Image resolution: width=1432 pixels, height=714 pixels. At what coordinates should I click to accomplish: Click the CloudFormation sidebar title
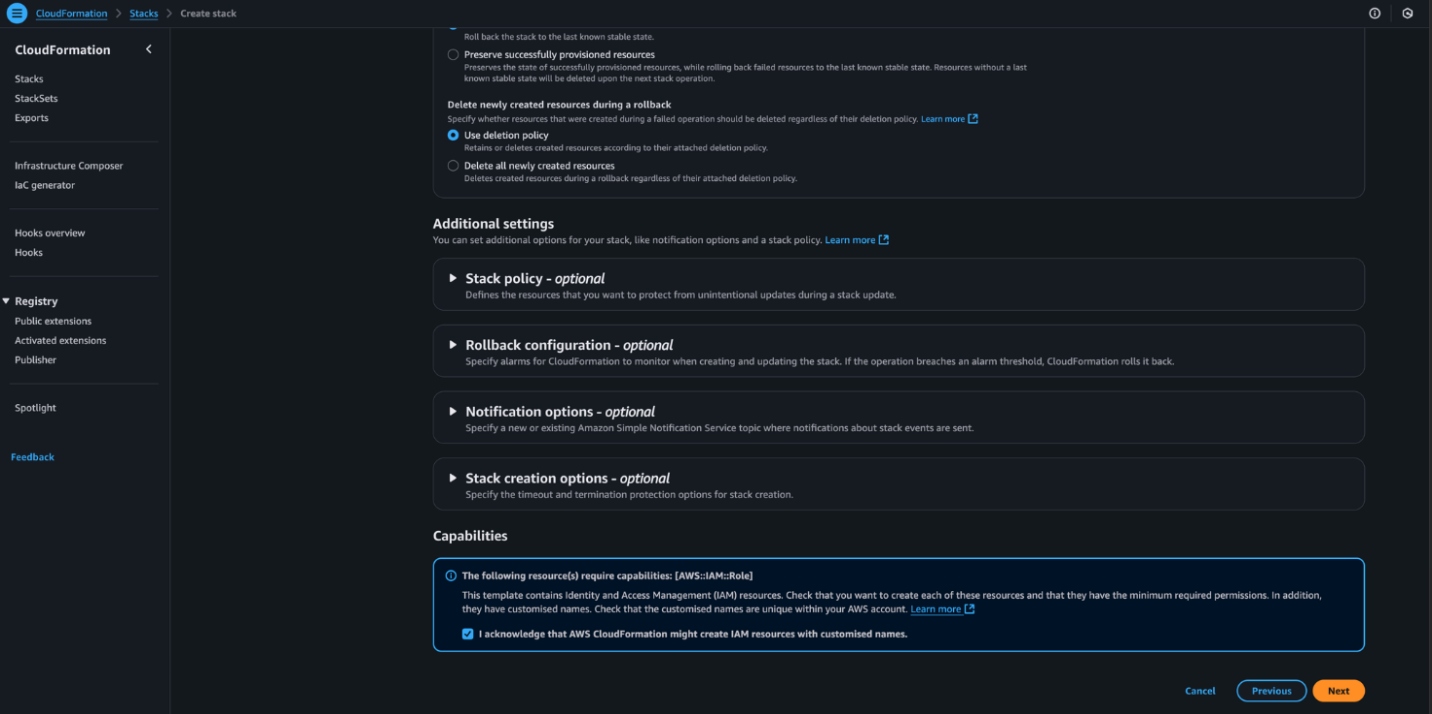coord(63,50)
